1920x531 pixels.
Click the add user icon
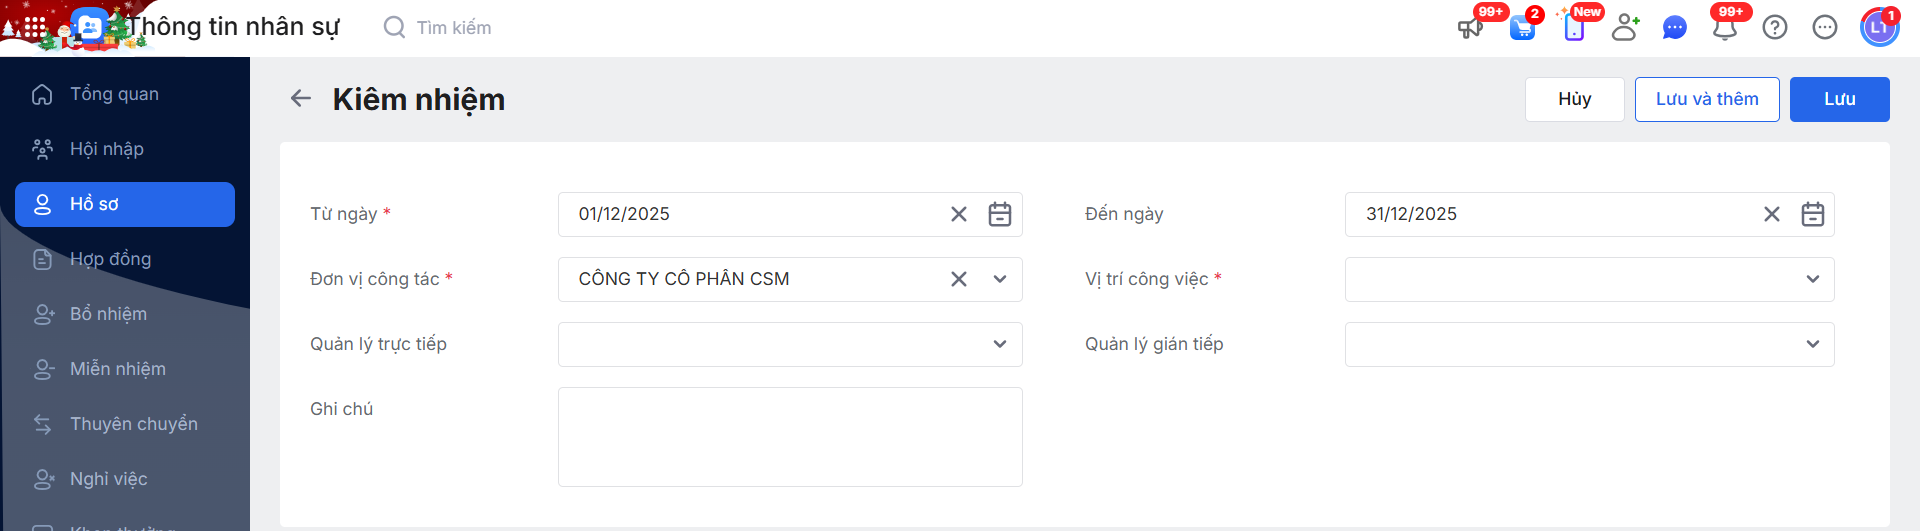click(1625, 27)
